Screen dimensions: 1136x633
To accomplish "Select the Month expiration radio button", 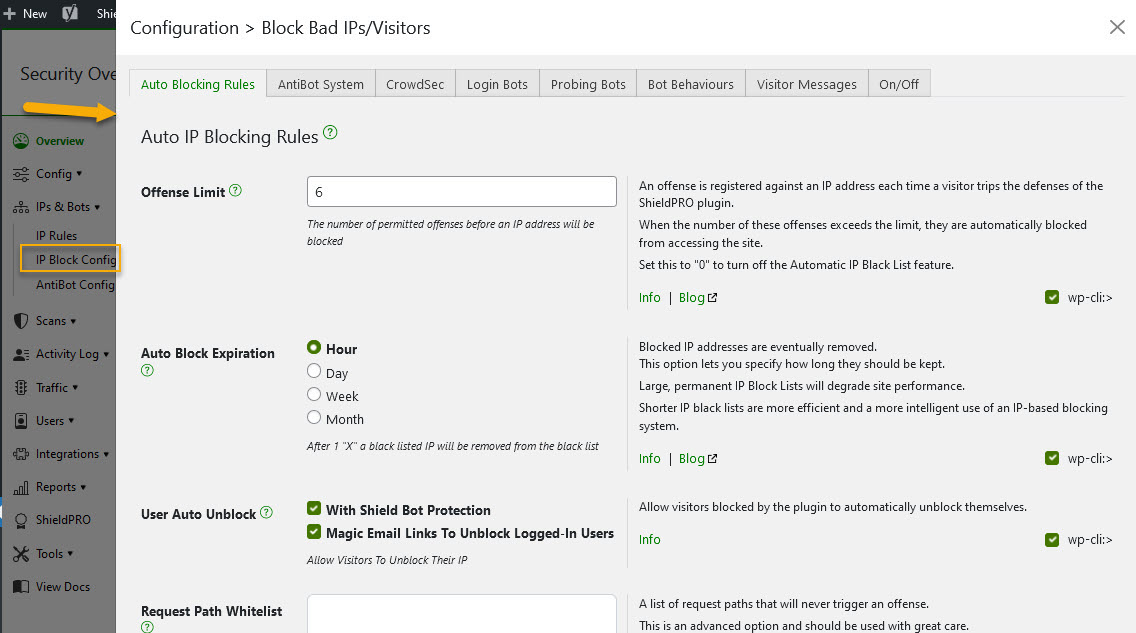I will click(314, 417).
